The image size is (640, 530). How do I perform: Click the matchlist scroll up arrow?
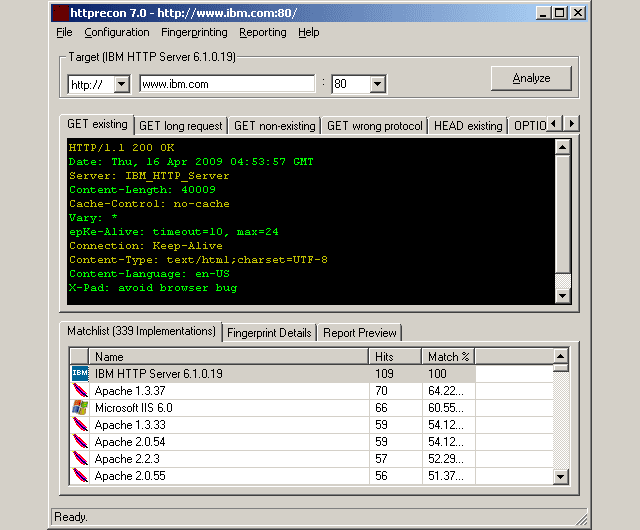click(x=561, y=356)
